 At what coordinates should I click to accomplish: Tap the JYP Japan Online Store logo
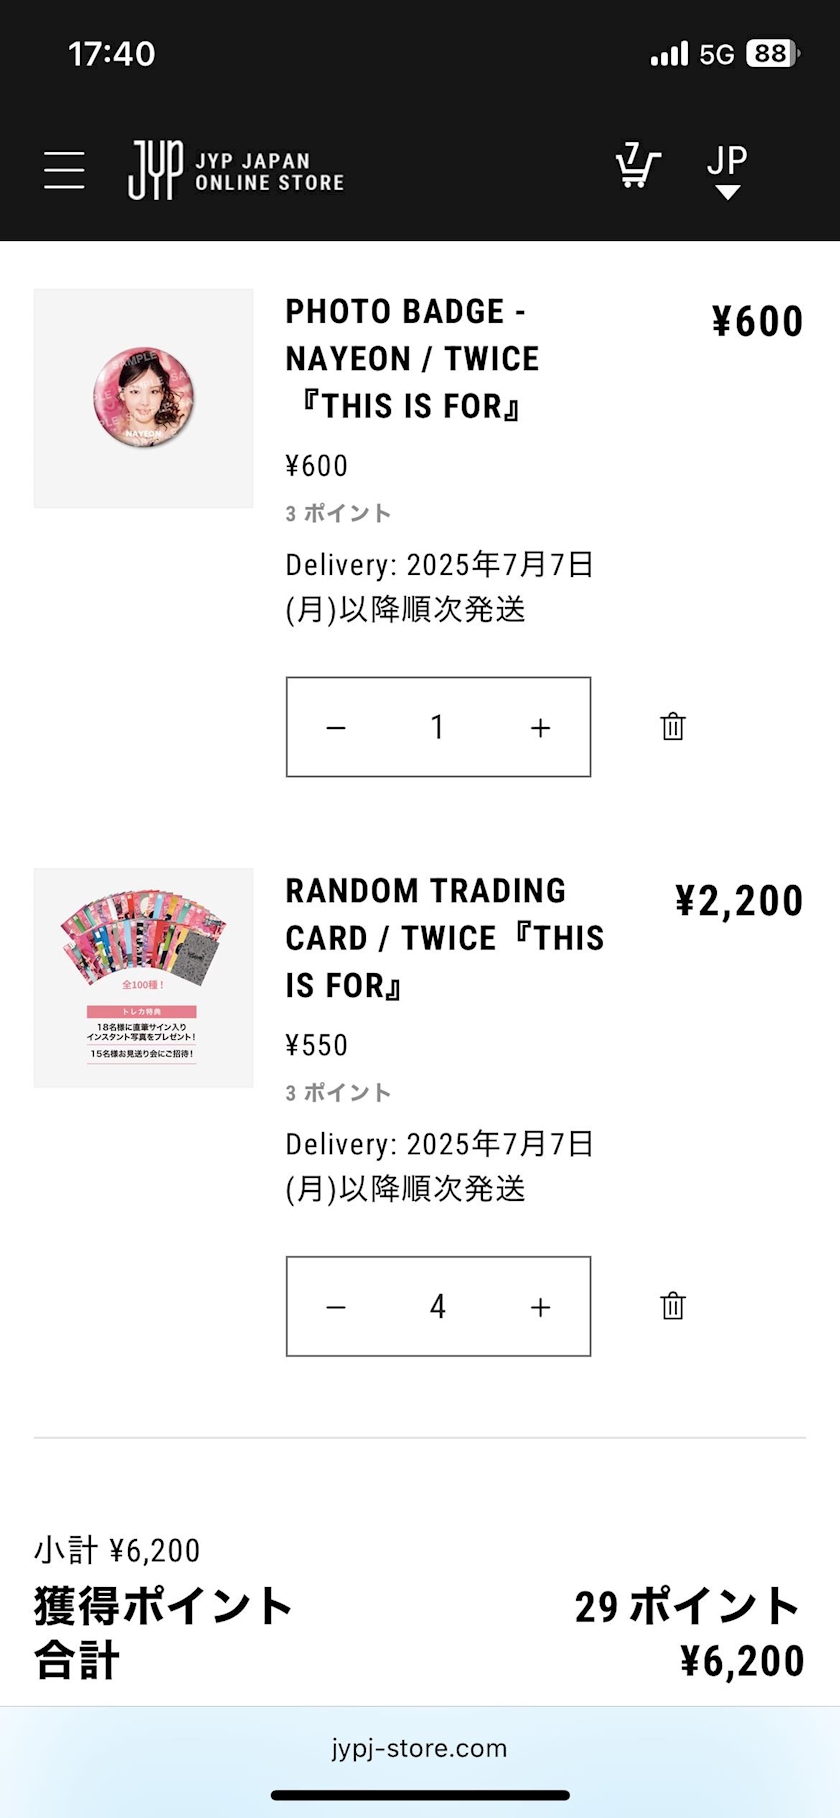point(236,170)
